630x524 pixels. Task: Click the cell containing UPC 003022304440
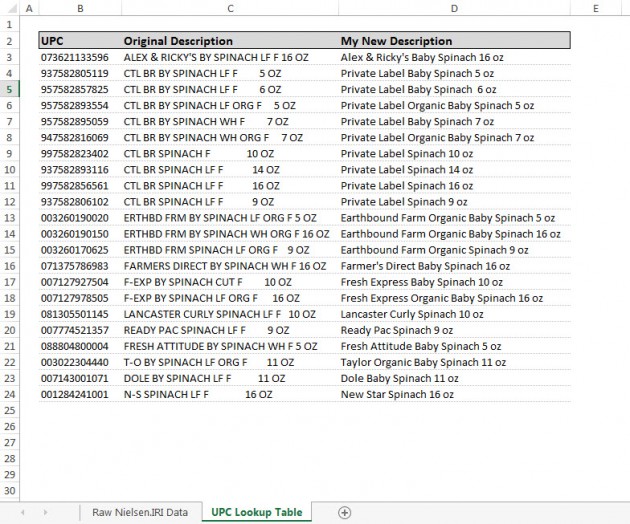tap(80, 362)
